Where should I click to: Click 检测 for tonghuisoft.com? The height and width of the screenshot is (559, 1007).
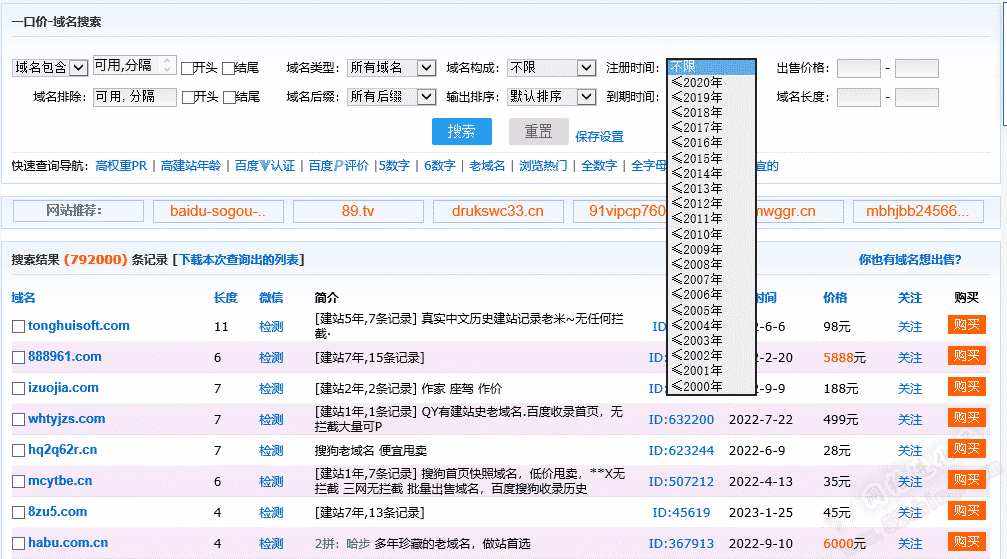point(271,326)
